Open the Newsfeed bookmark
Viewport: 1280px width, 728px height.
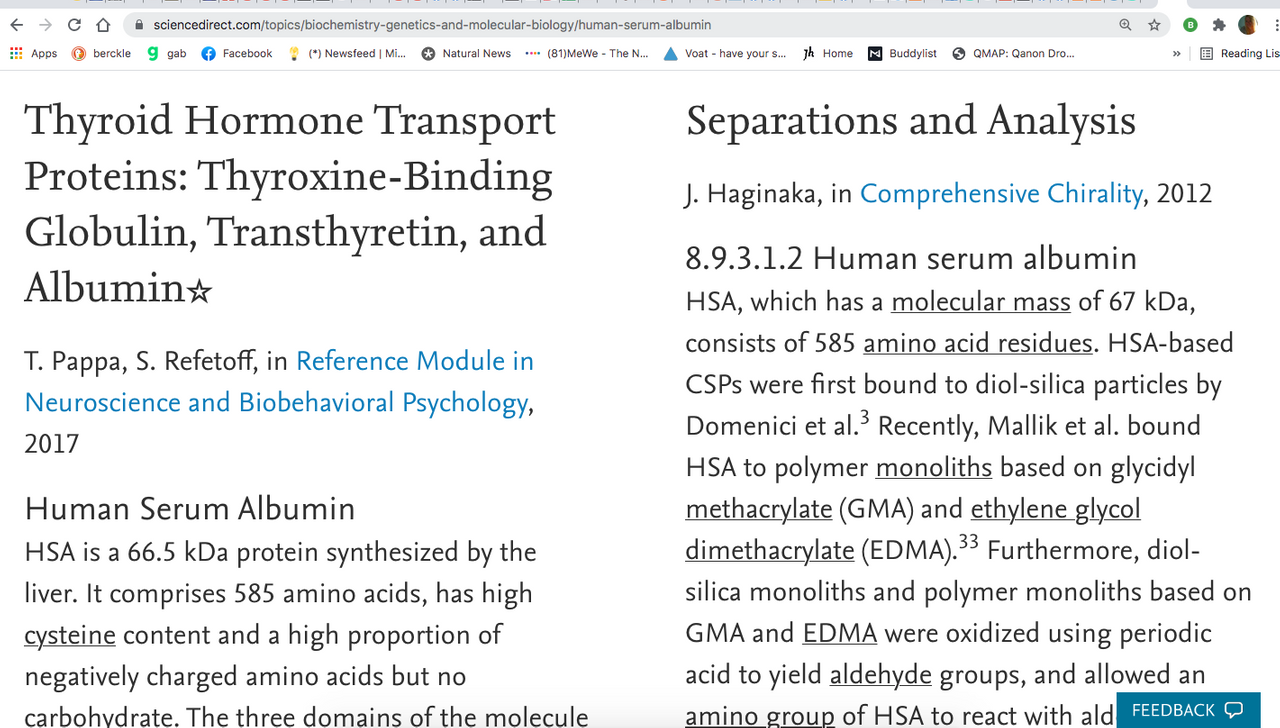tap(346, 53)
